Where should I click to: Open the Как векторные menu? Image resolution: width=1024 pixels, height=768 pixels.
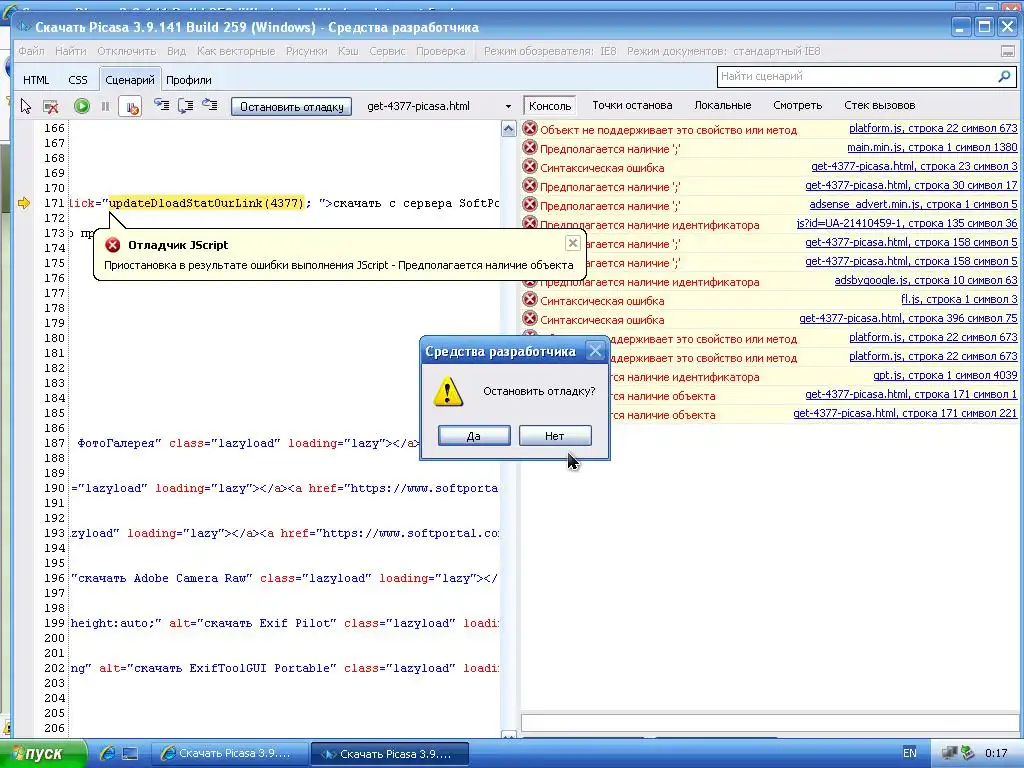click(236, 51)
